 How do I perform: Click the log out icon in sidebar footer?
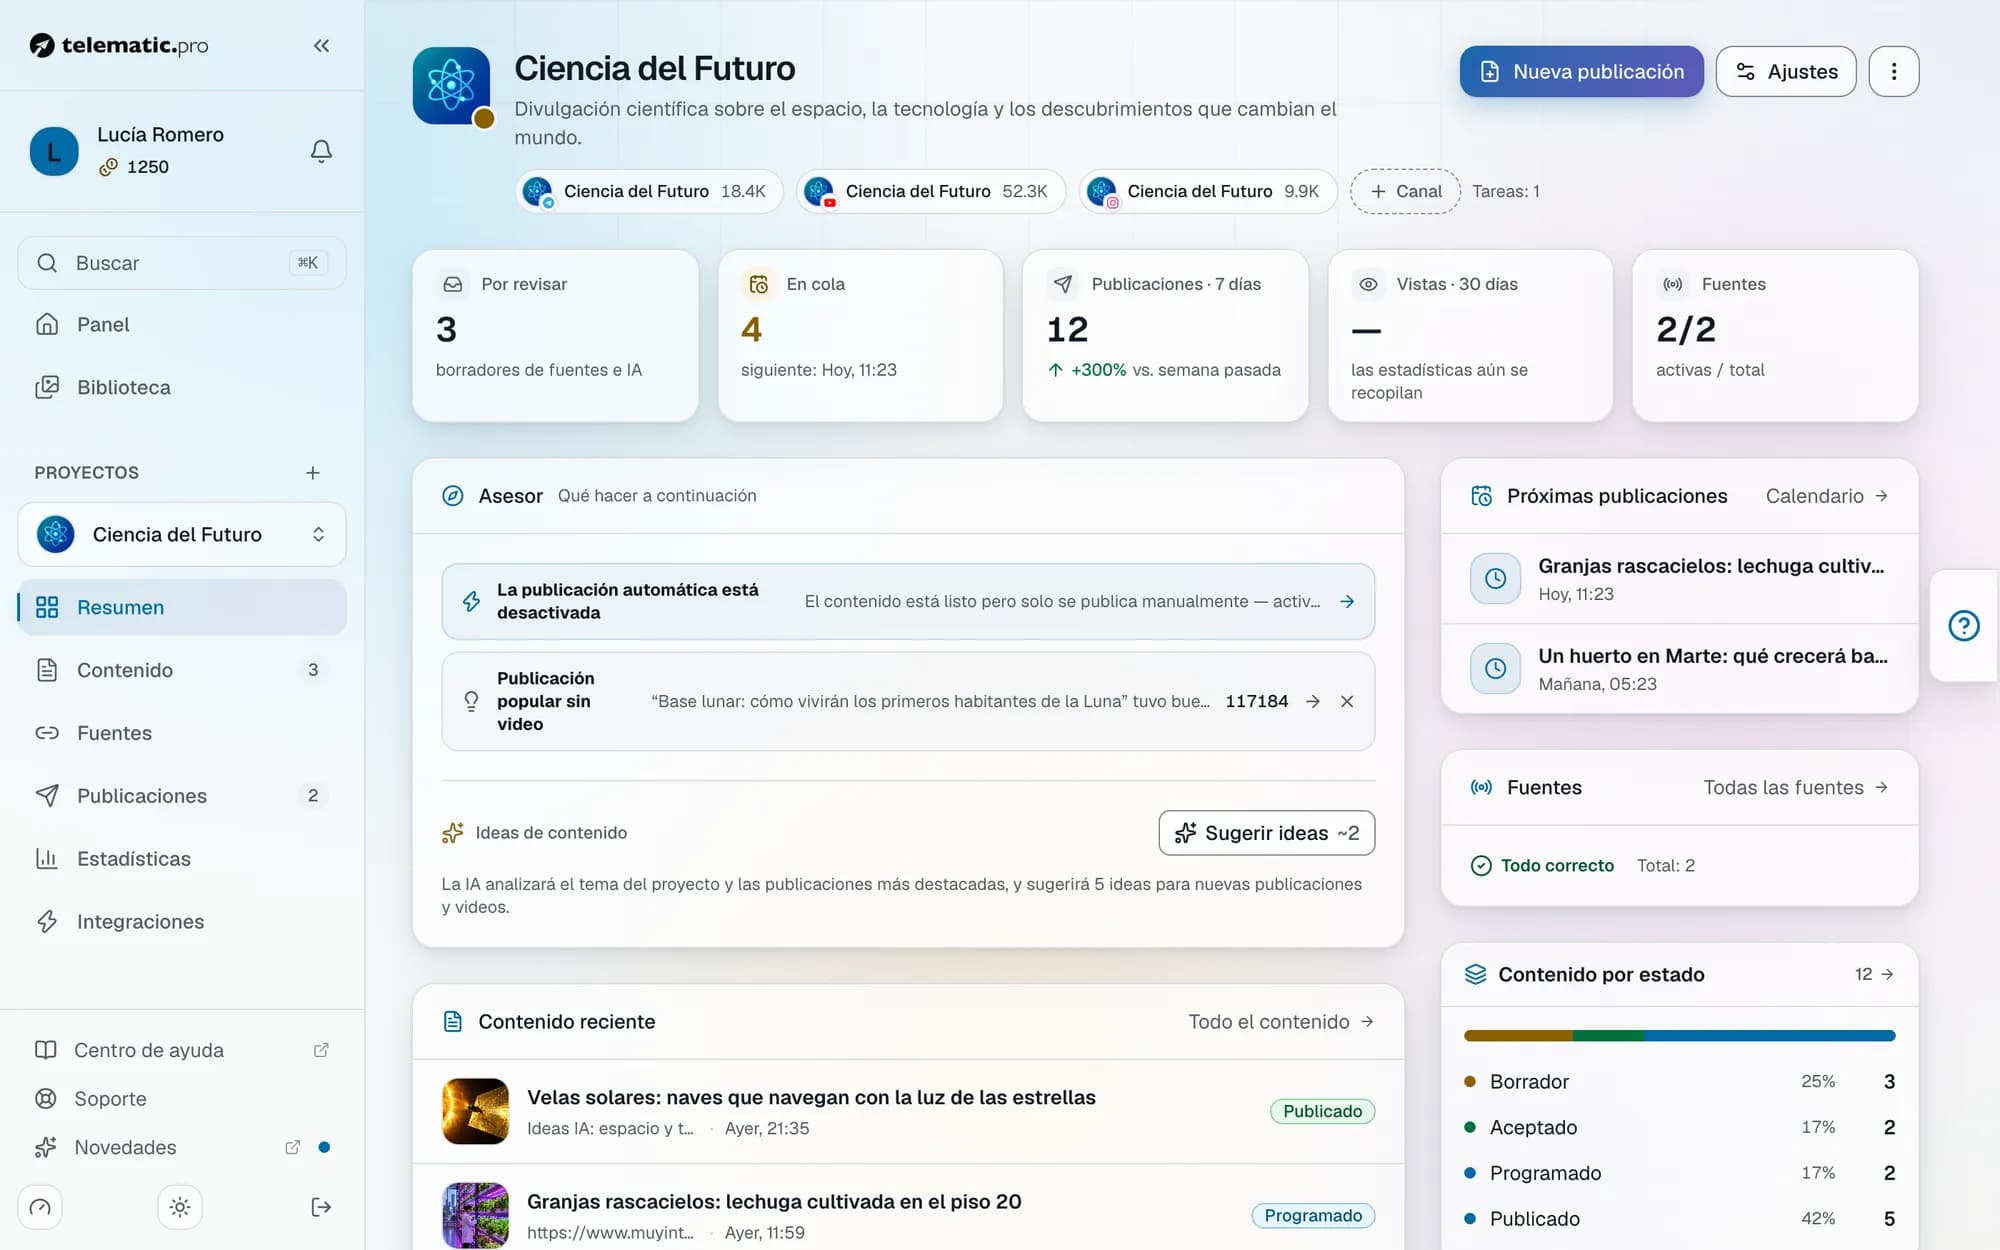click(321, 1207)
